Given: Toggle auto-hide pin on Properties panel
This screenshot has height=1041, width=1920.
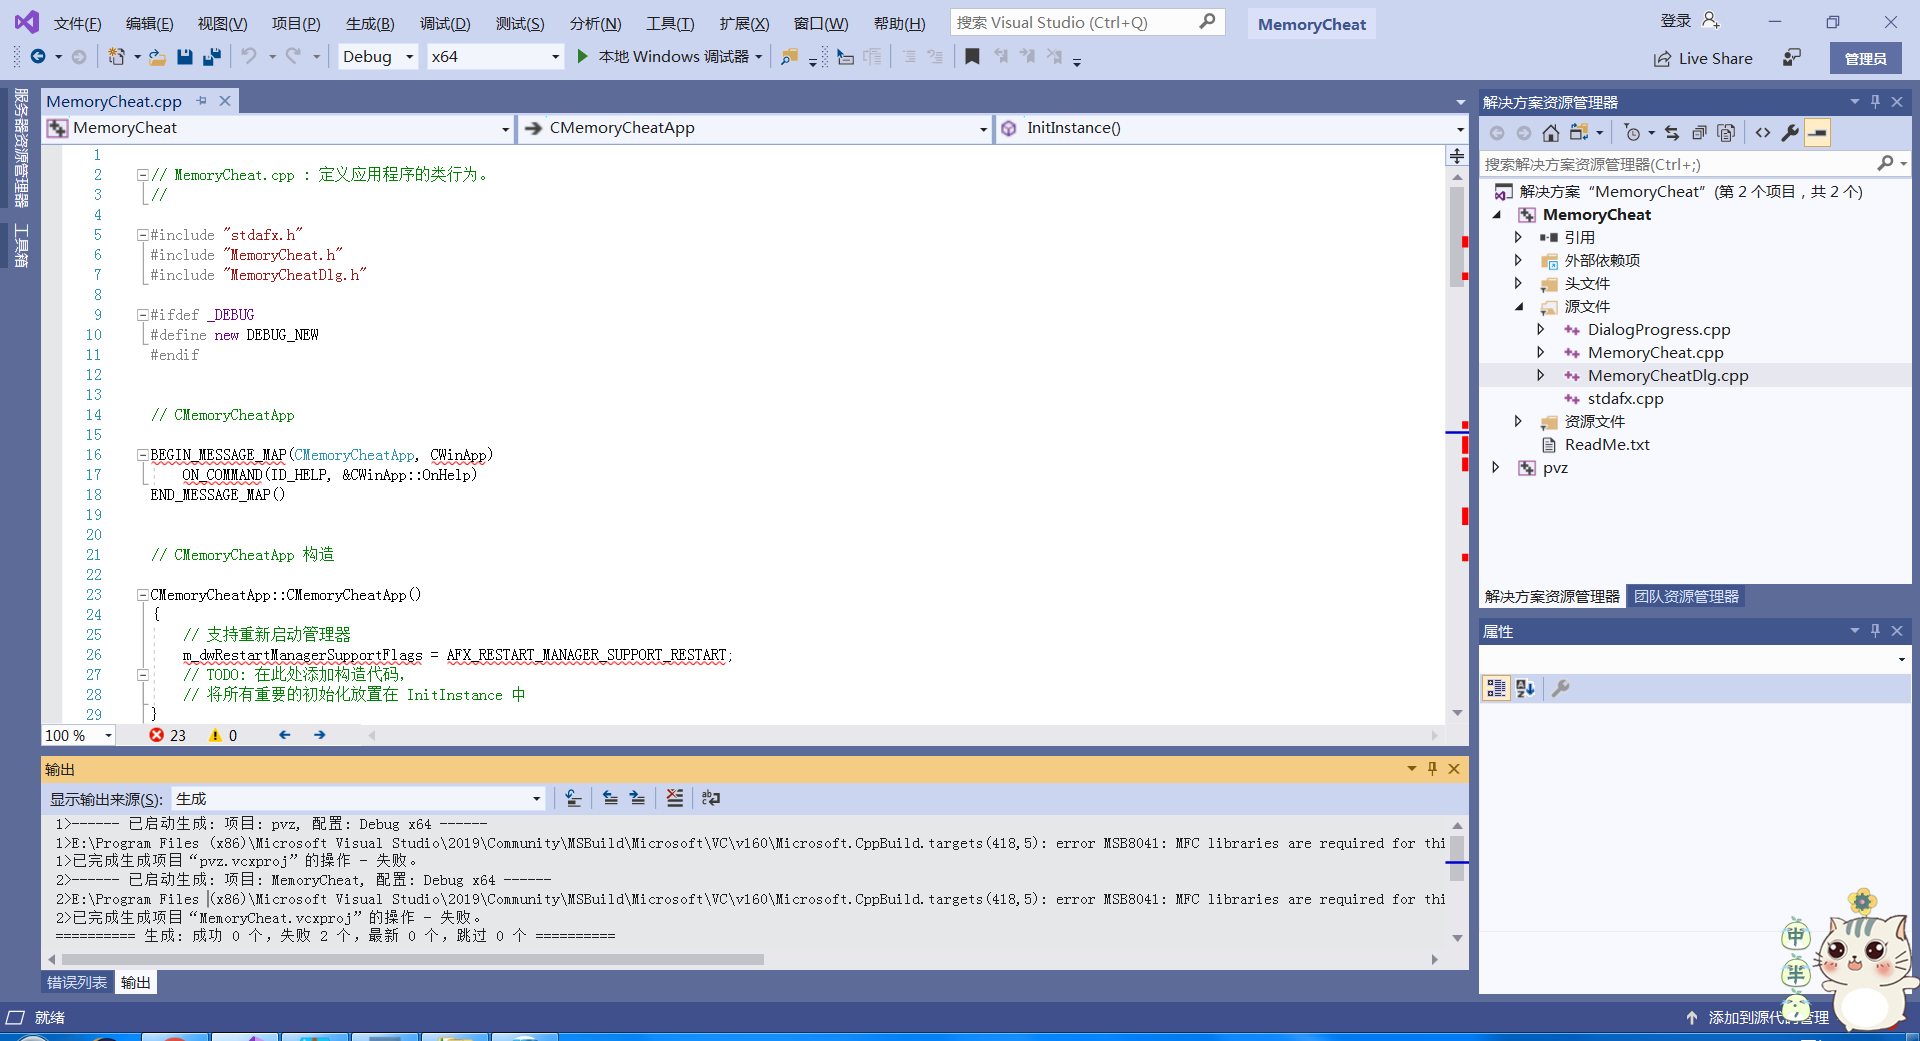Looking at the screenshot, I should tap(1875, 631).
